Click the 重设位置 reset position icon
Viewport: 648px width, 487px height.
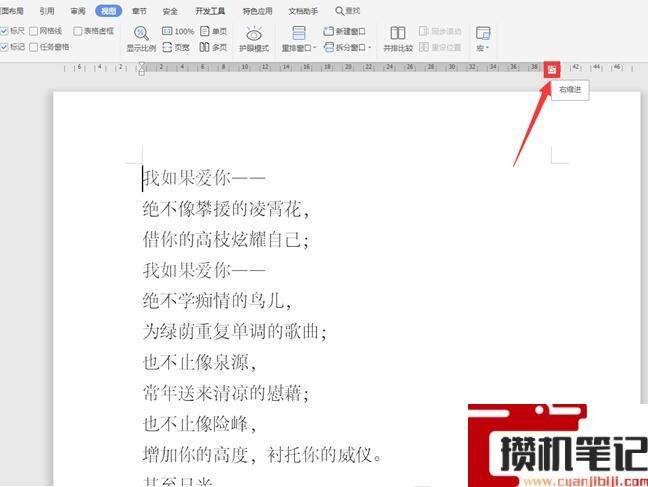click(x=424, y=47)
